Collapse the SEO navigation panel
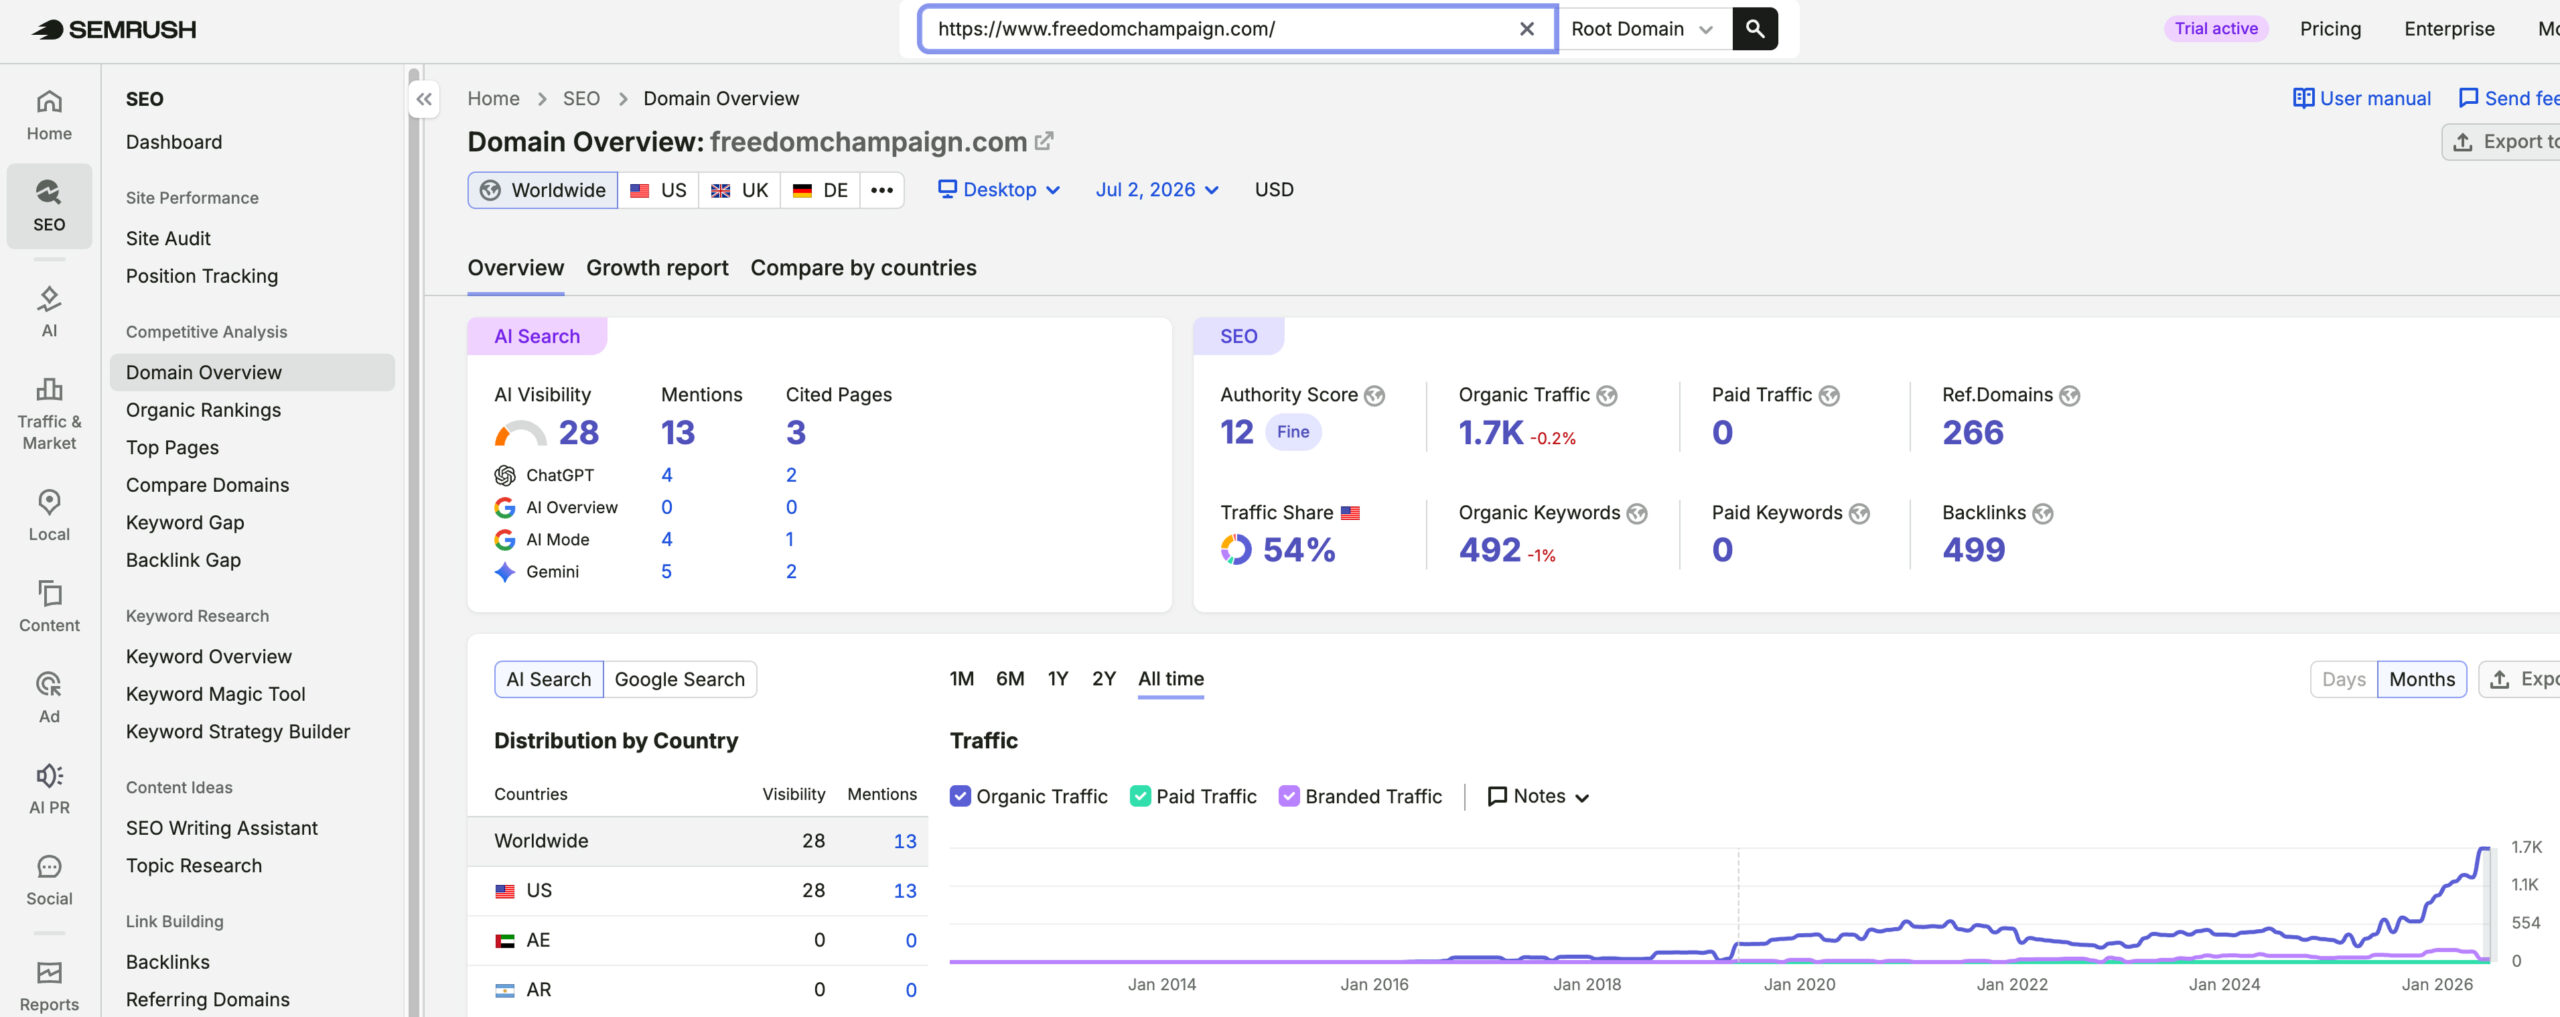Screen dimensions: 2560x1017 pyautogui.click(x=424, y=99)
